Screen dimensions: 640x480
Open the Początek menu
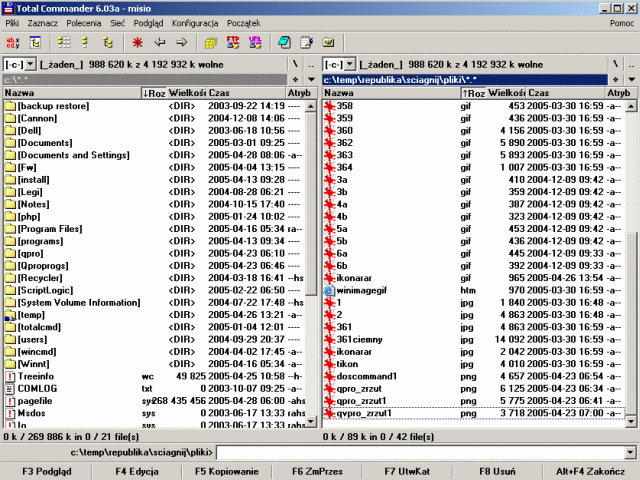pos(244,23)
